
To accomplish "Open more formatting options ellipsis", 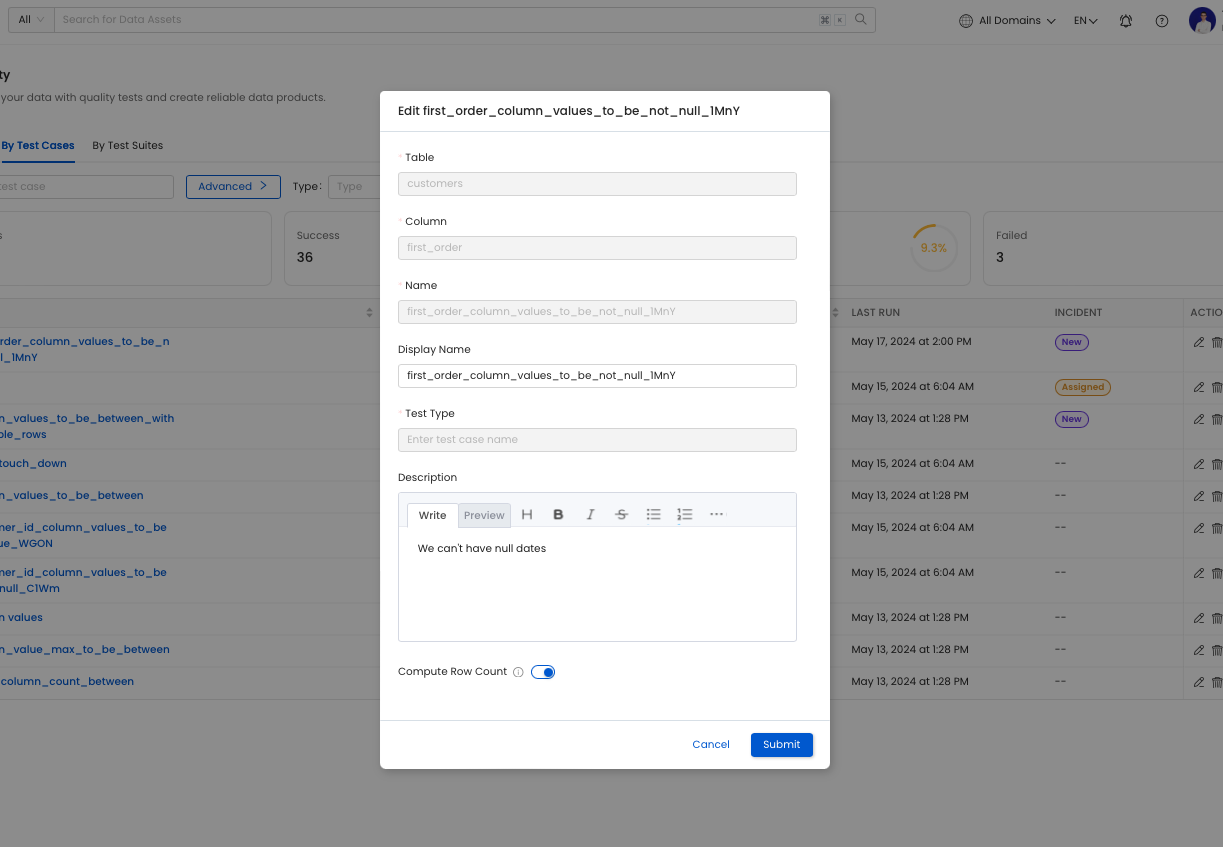I will pyautogui.click(x=716, y=515).
